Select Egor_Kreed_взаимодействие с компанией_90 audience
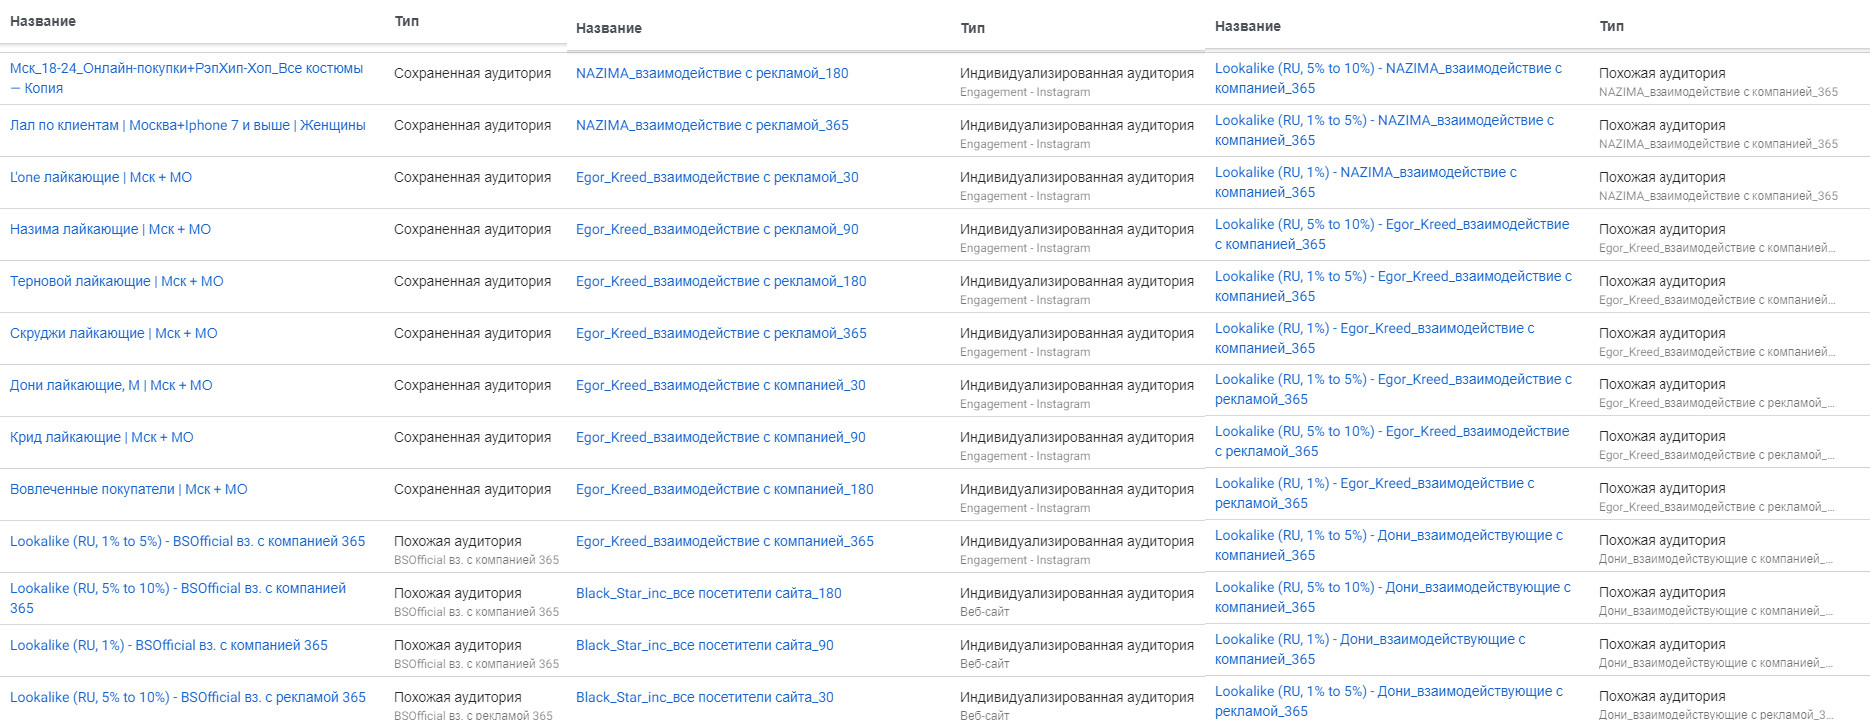Screen dimensions: 1870x720 [721, 437]
